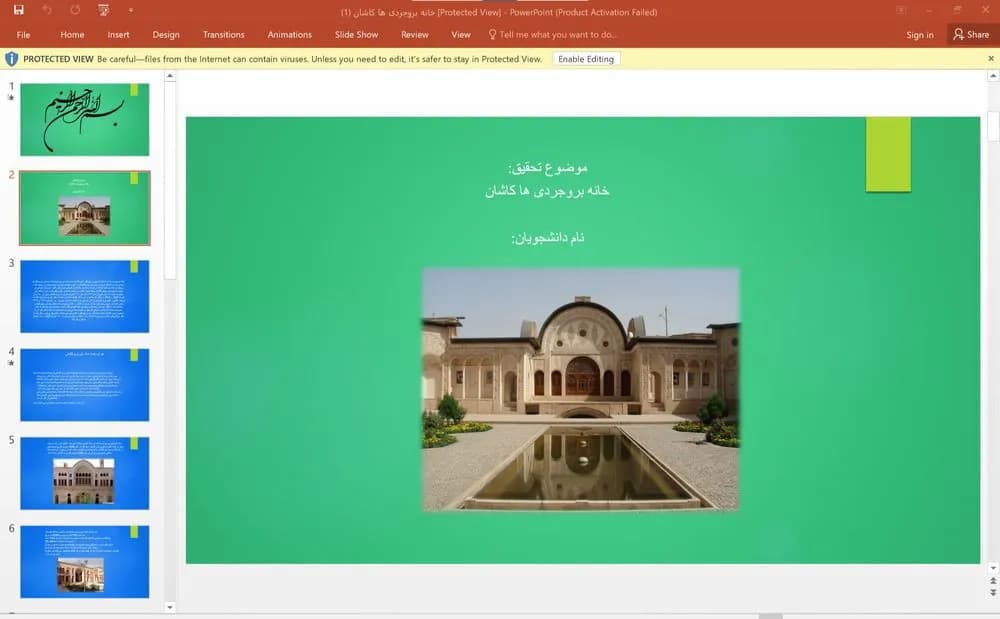Open the Customize Quick Access Toolbar dropdown
This screenshot has width=1000, height=619.
tap(131, 10)
